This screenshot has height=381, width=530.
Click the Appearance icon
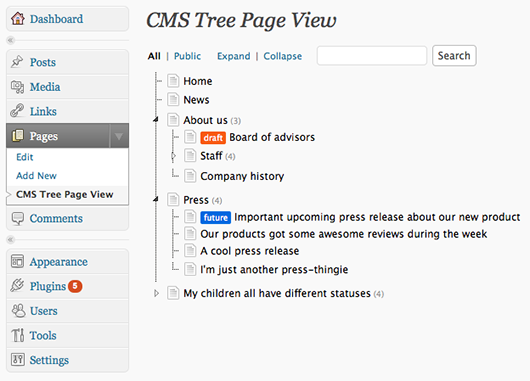coord(17,261)
